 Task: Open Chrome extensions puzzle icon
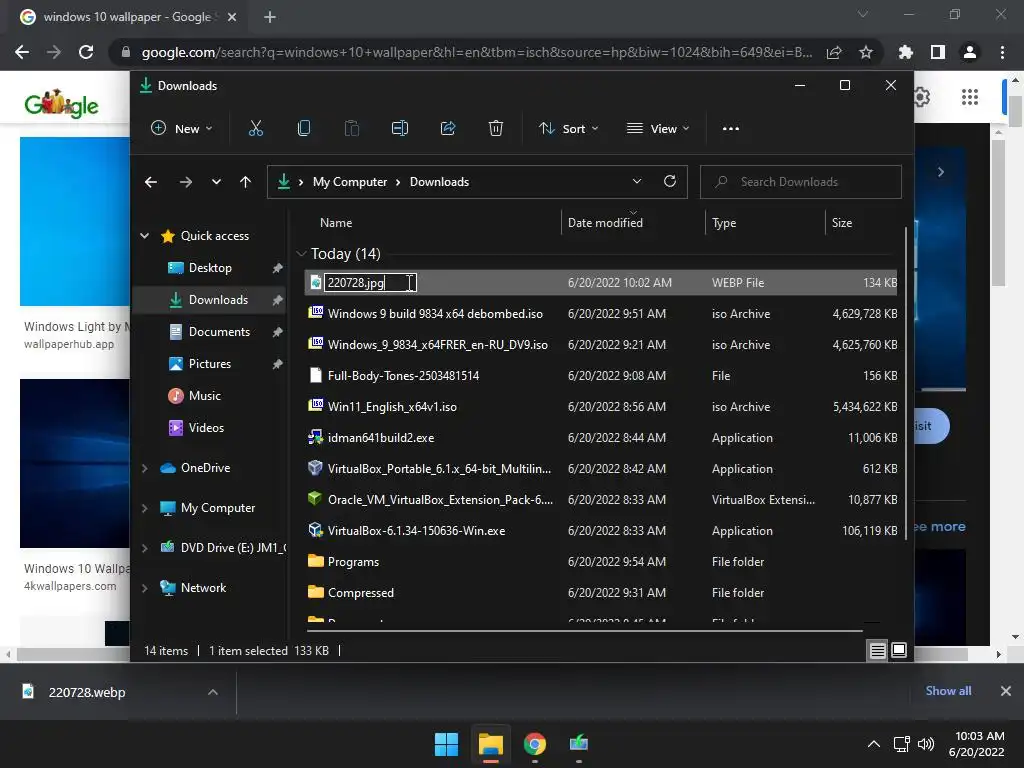coord(906,52)
